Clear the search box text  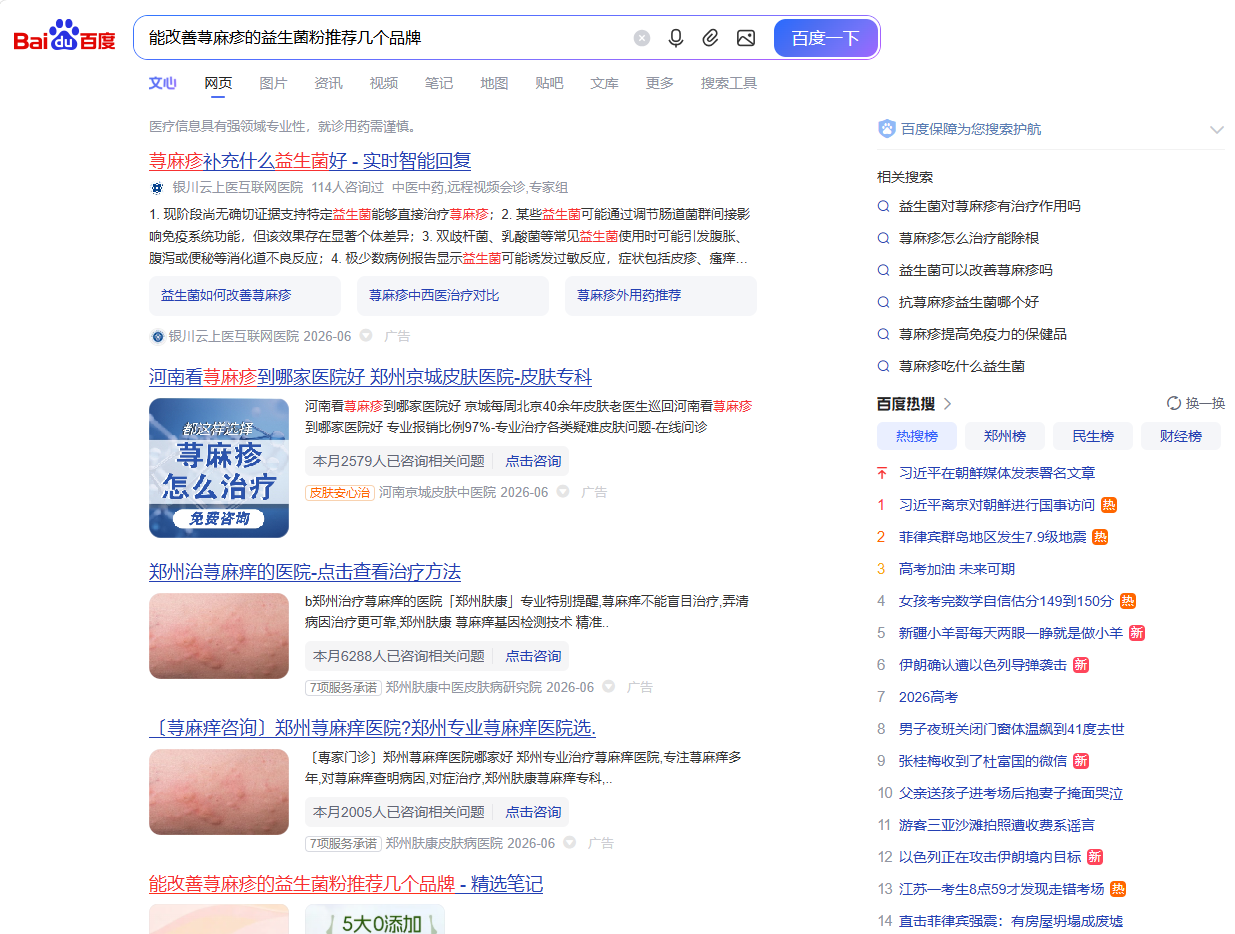point(642,38)
